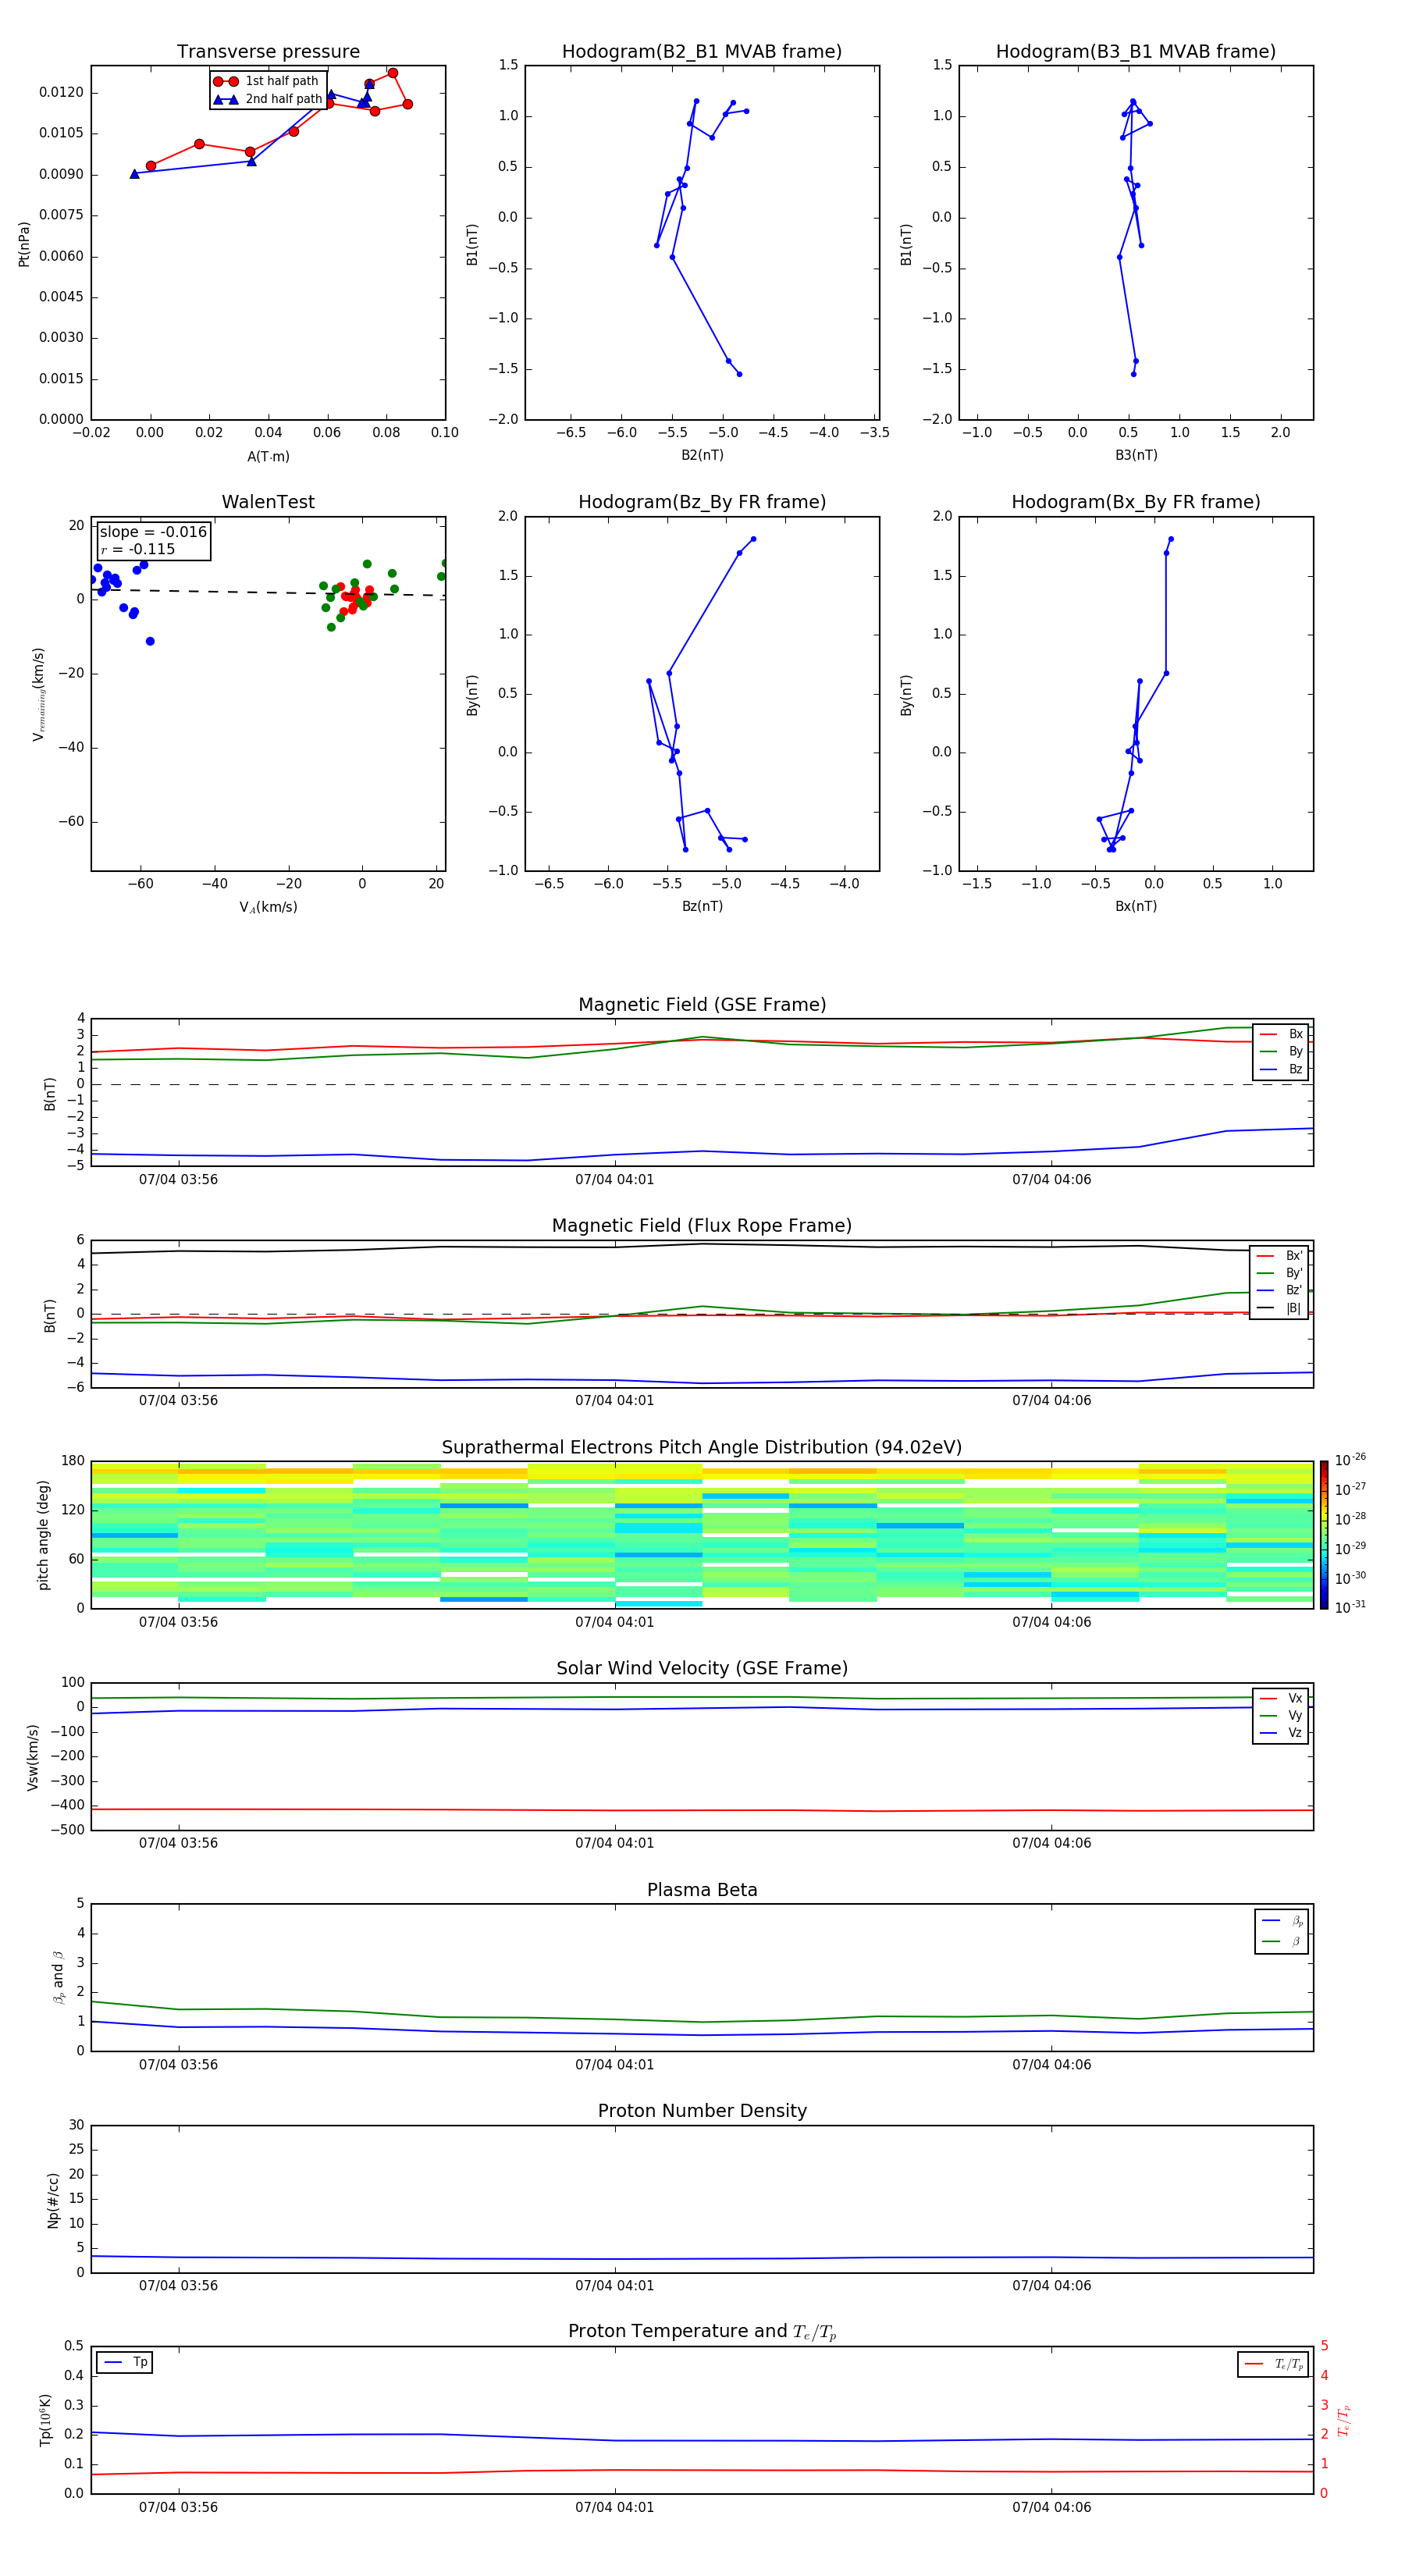Click the 'Vz' entry in velocity legend
Image resolution: width=1405 pixels, height=2576 pixels.
[1282, 1733]
